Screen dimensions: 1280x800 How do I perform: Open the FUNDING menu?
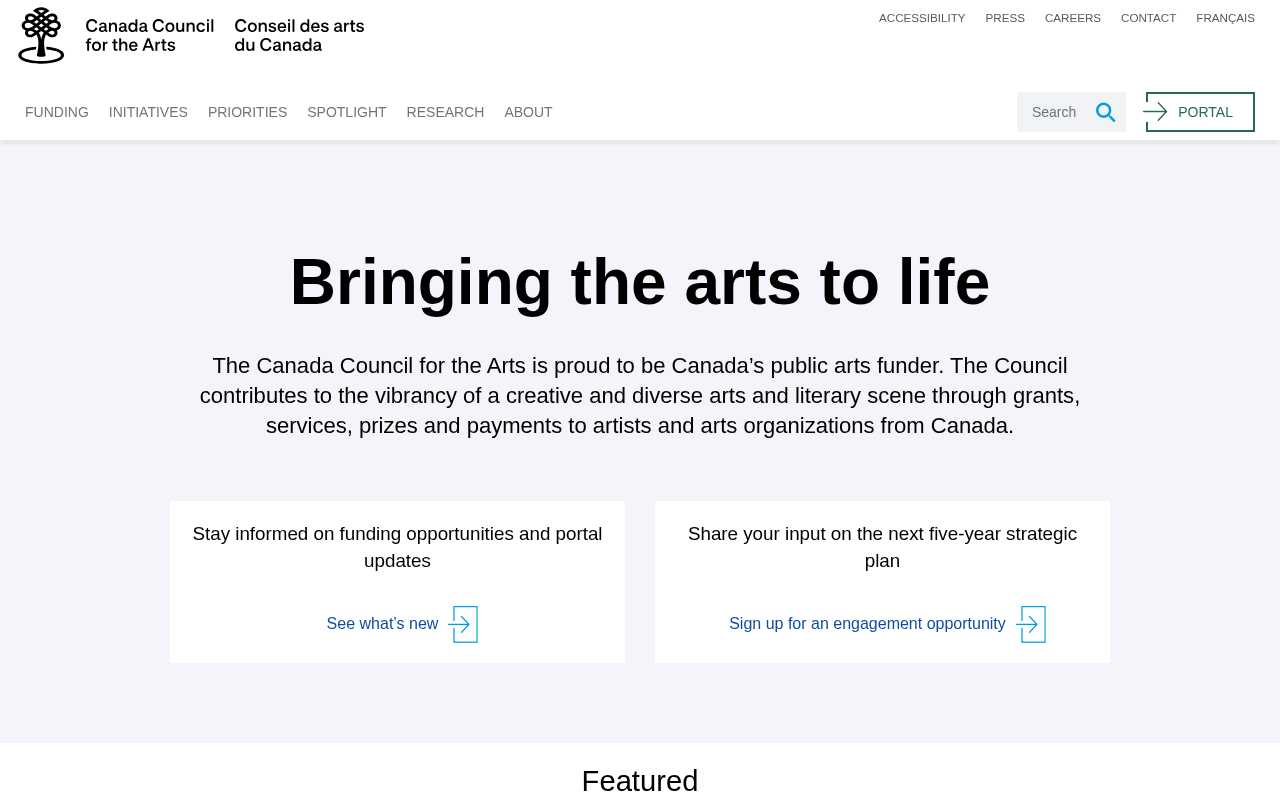pyautogui.click(x=56, y=112)
